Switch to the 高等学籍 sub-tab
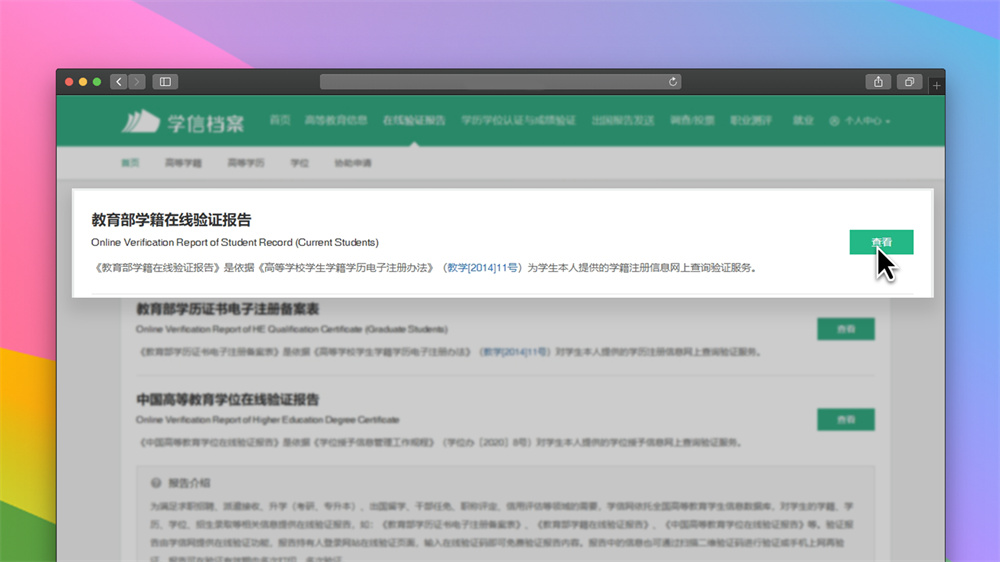This screenshot has height=562, width=1000. [183, 162]
